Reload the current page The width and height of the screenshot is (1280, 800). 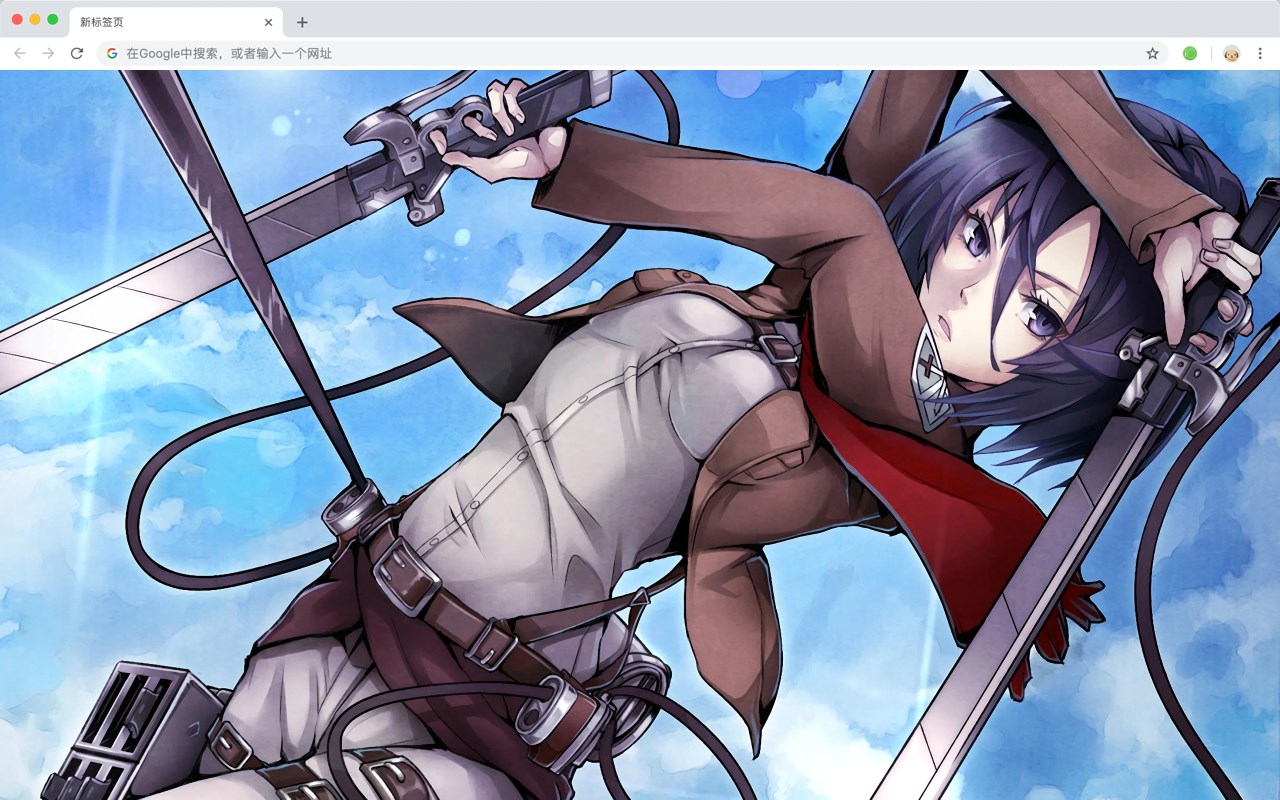pos(76,53)
